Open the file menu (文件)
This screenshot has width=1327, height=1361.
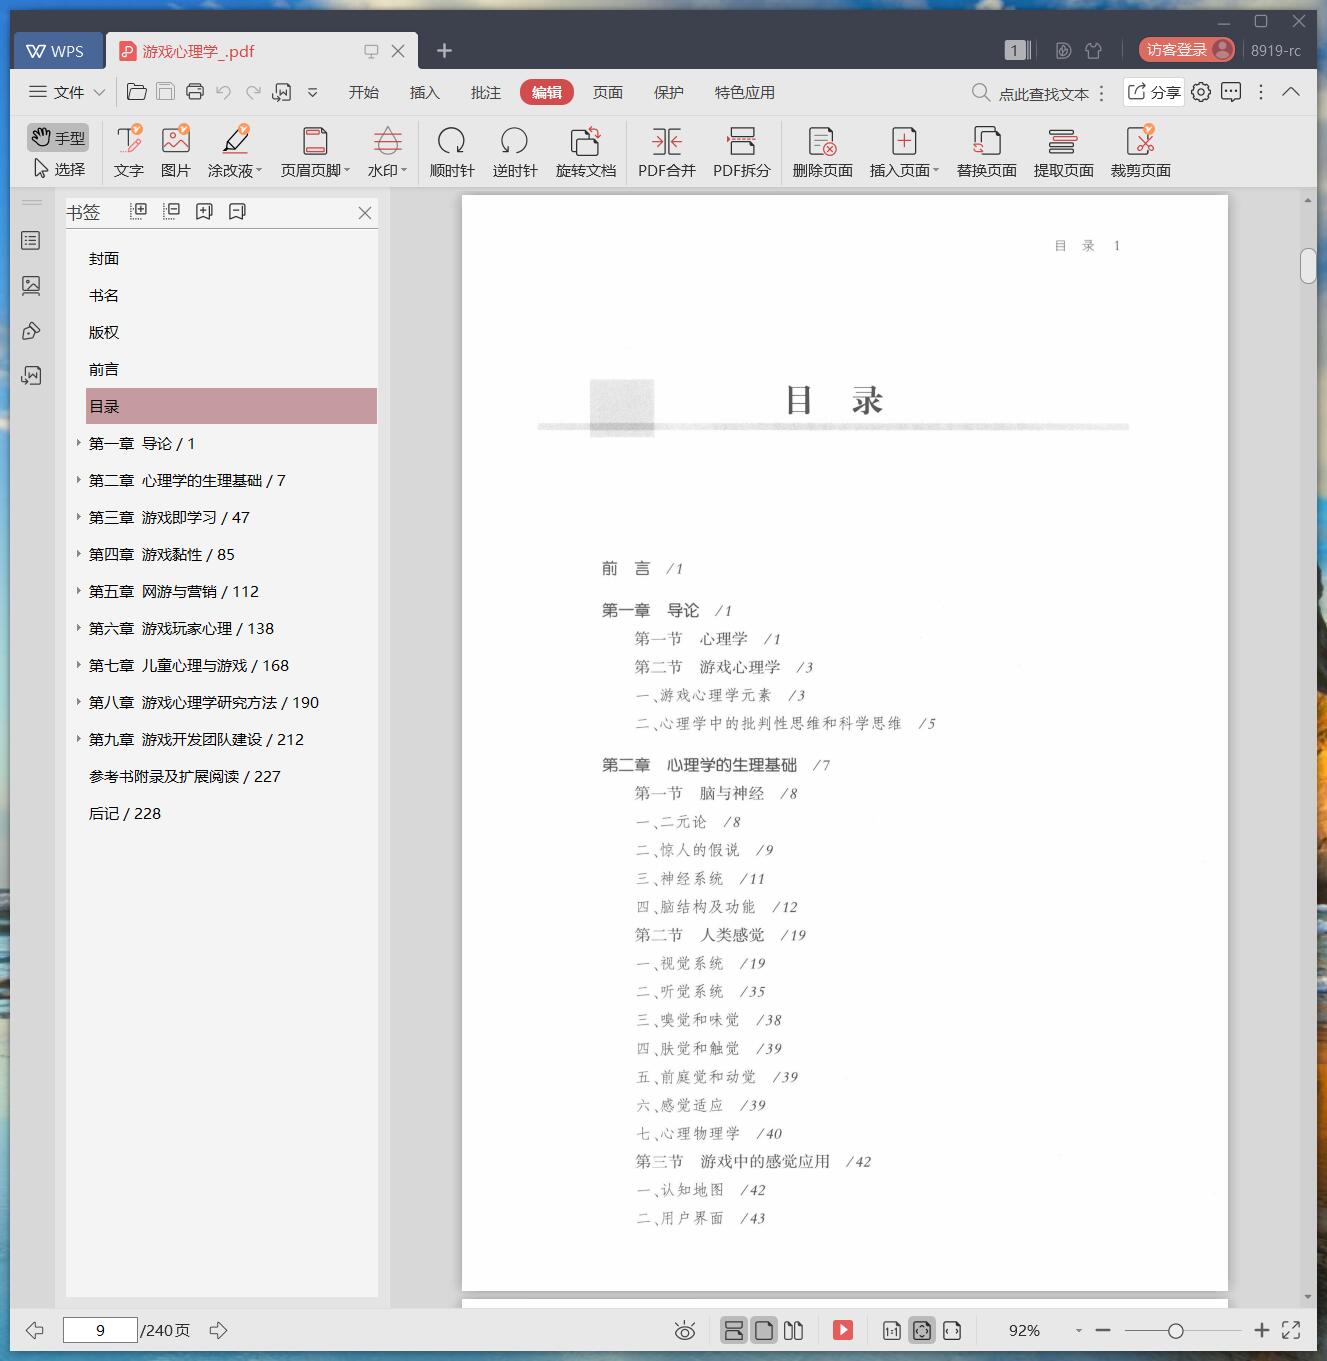[67, 92]
